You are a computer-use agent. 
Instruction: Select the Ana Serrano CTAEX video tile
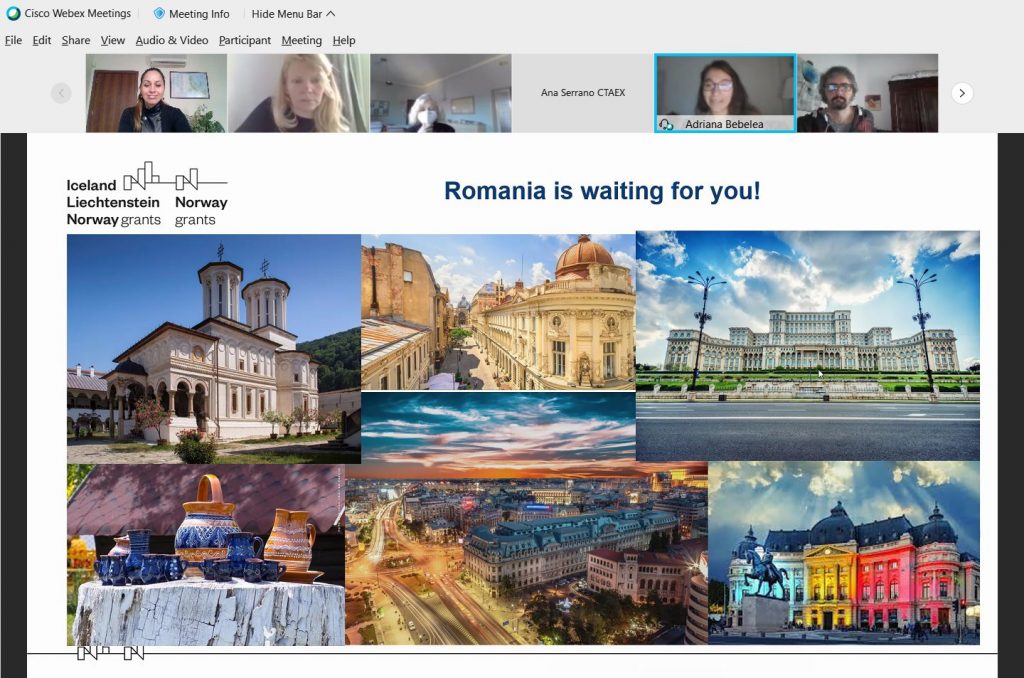point(583,93)
